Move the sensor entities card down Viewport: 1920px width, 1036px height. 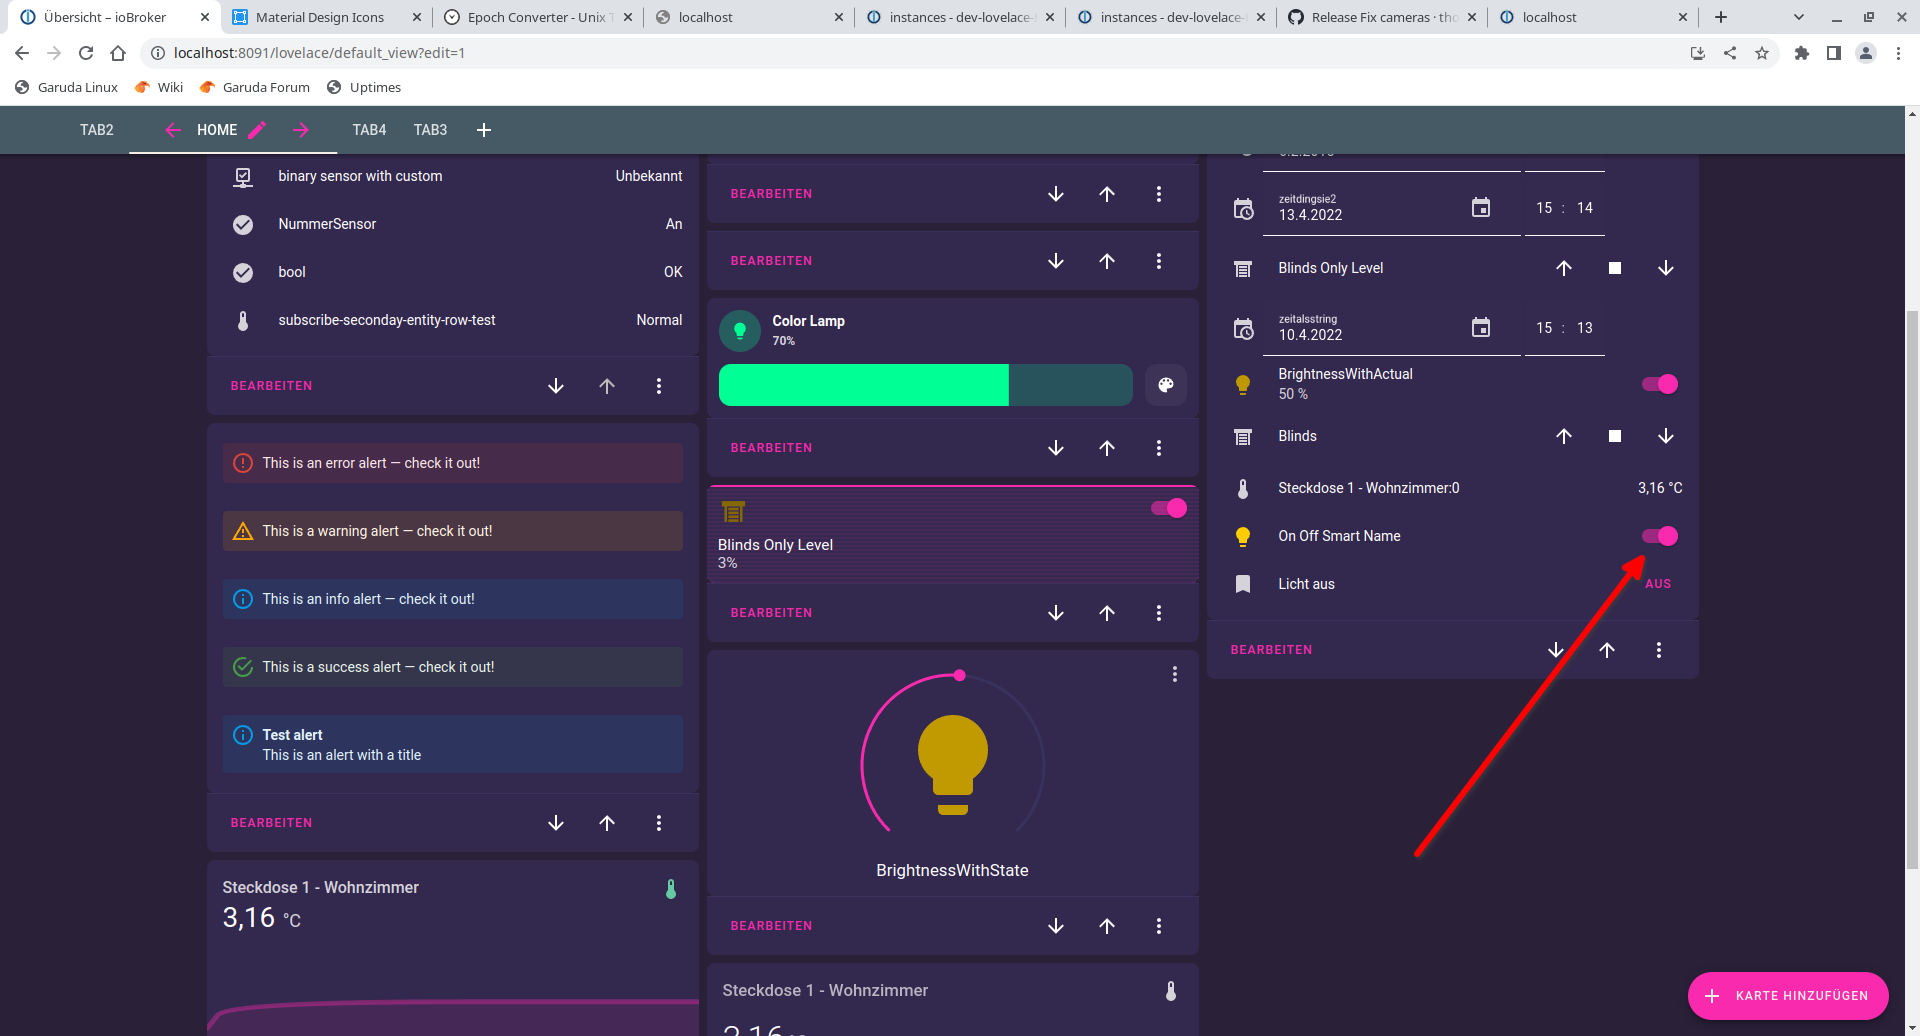[x=556, y=386]
